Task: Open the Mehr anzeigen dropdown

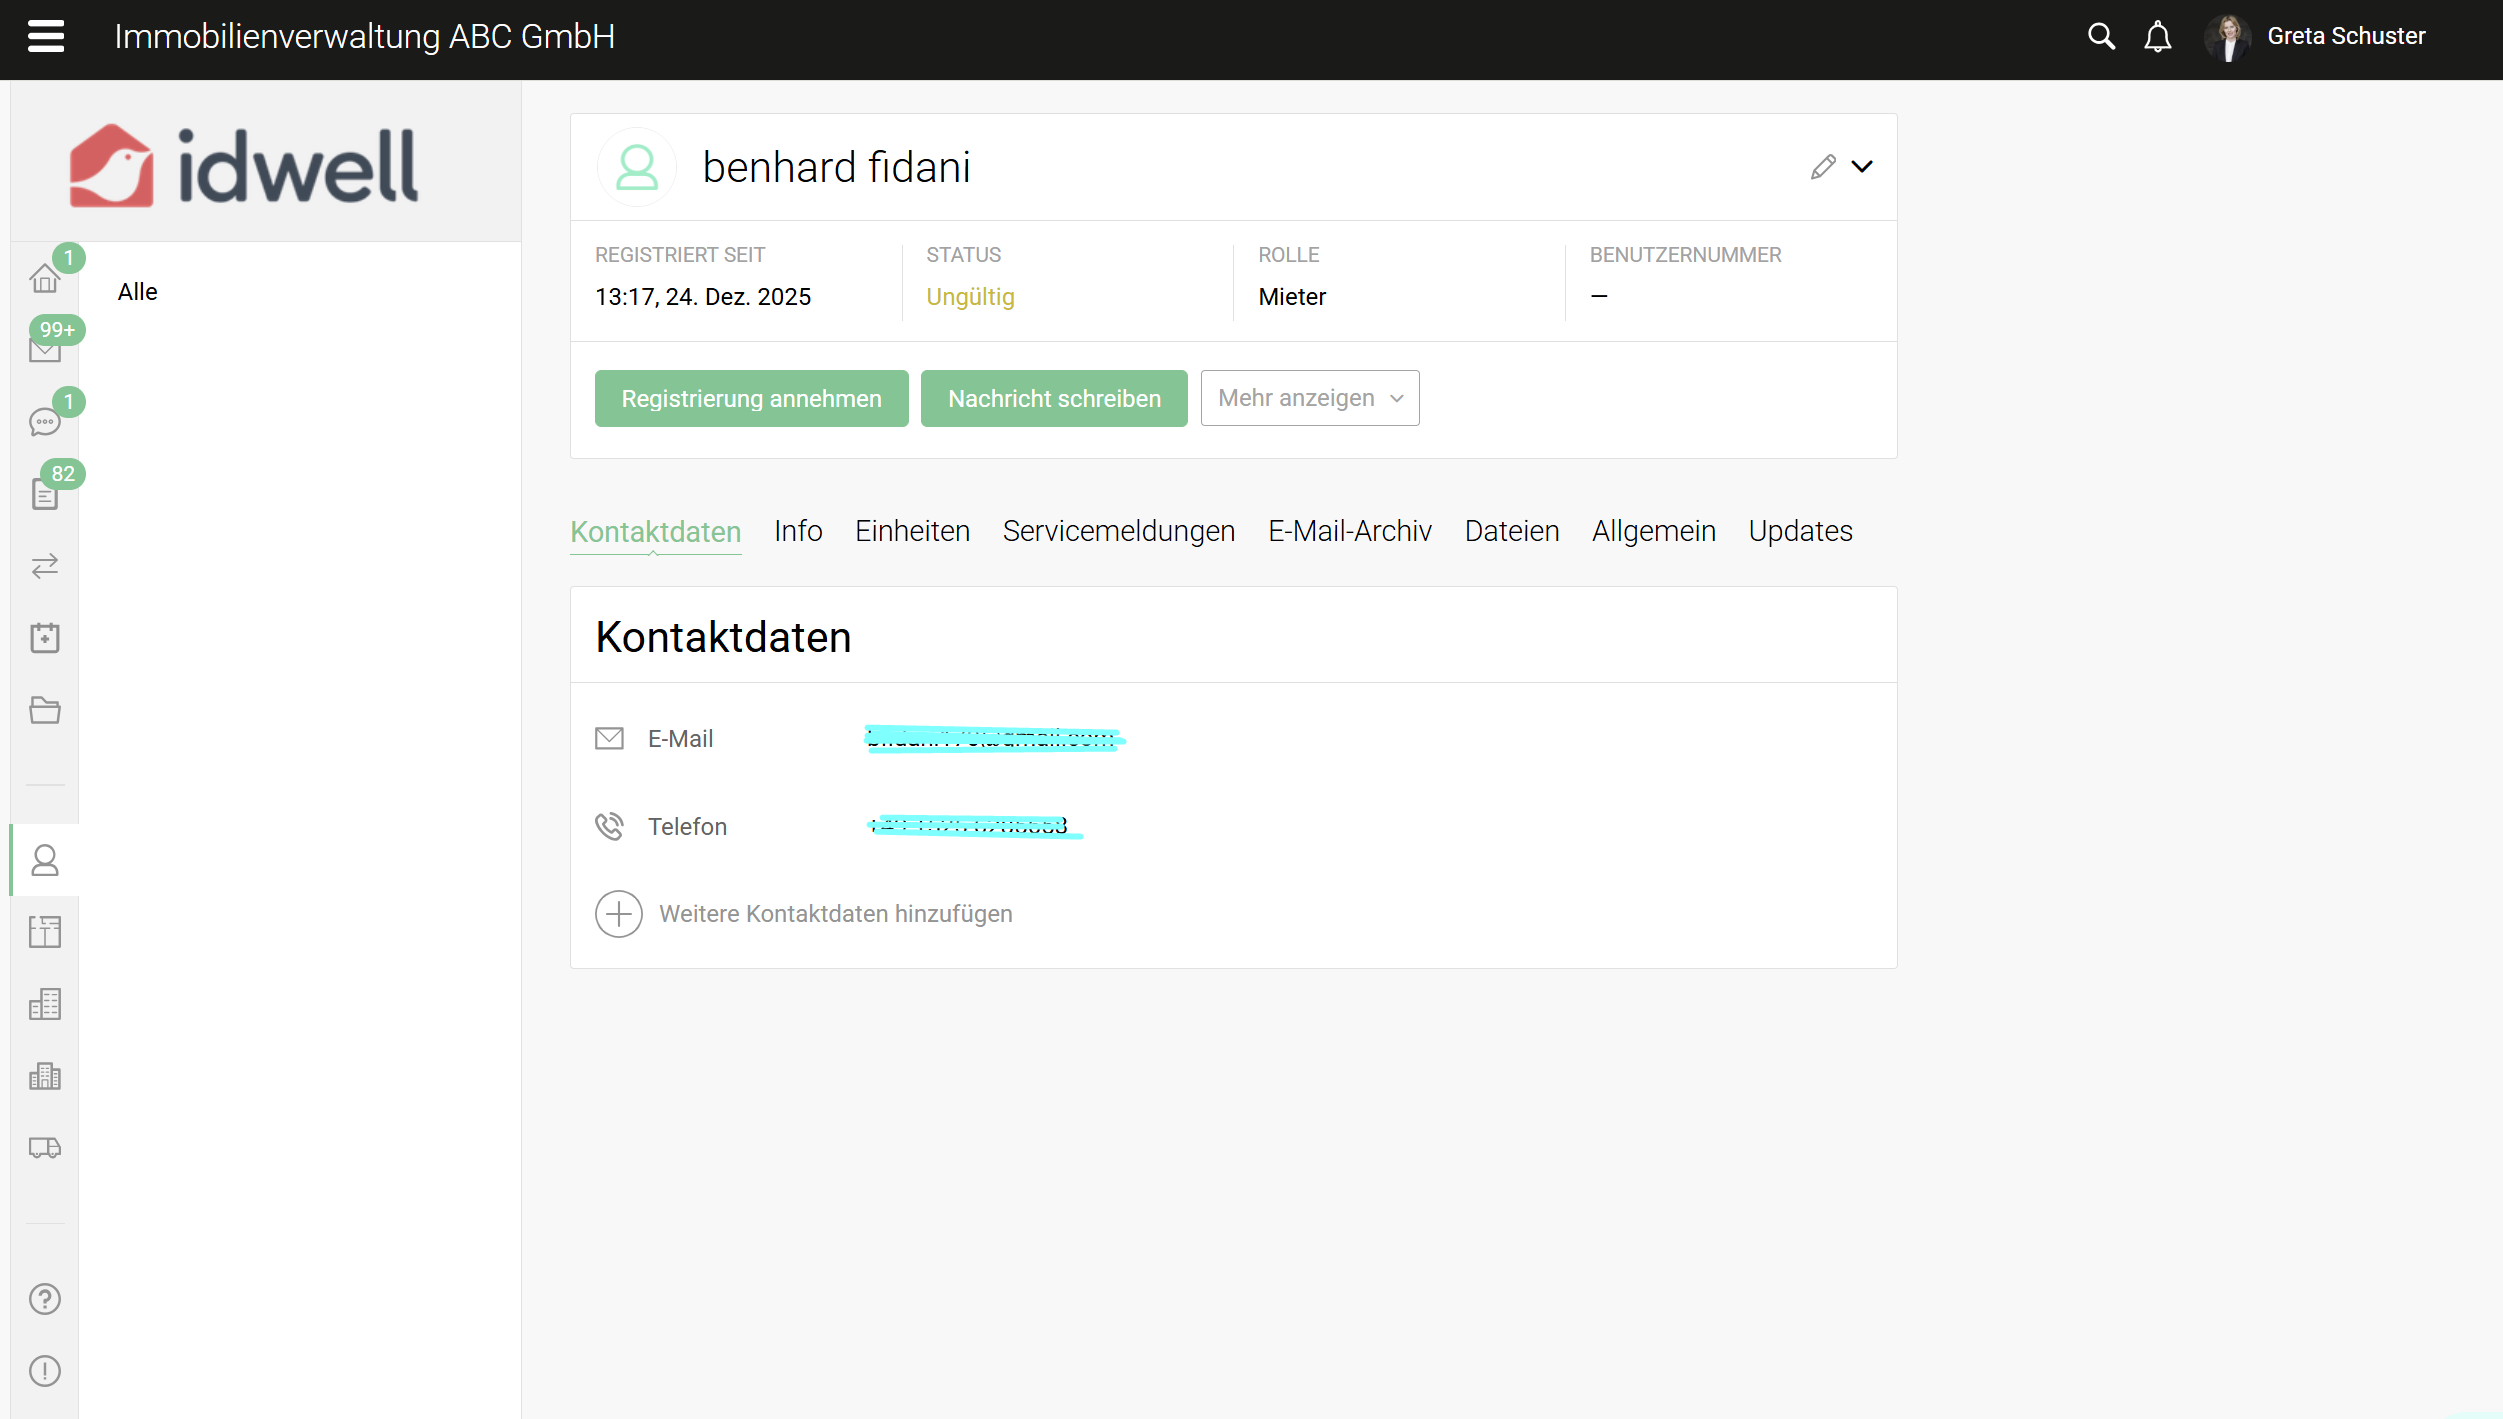Action: coord(1309,398)
